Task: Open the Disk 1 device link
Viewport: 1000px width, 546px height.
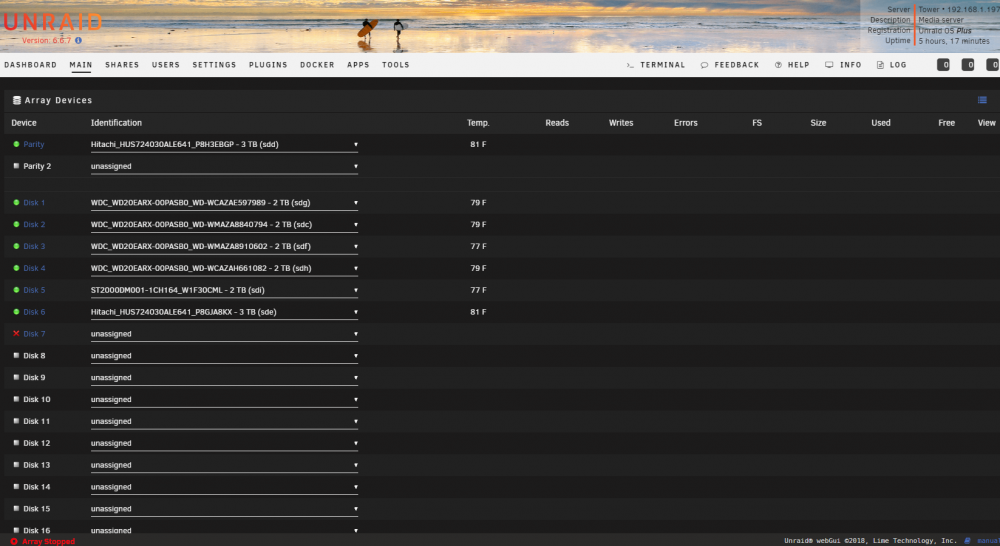Action: point(34,202)
